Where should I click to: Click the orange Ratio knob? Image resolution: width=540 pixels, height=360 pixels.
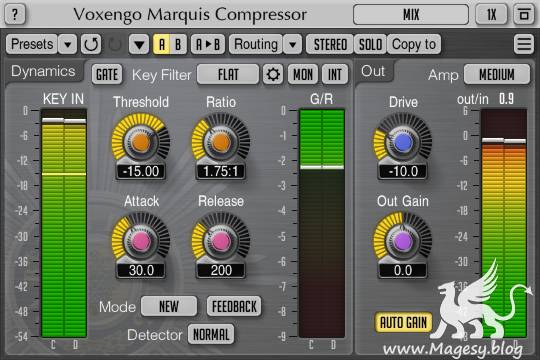point(220,142)
